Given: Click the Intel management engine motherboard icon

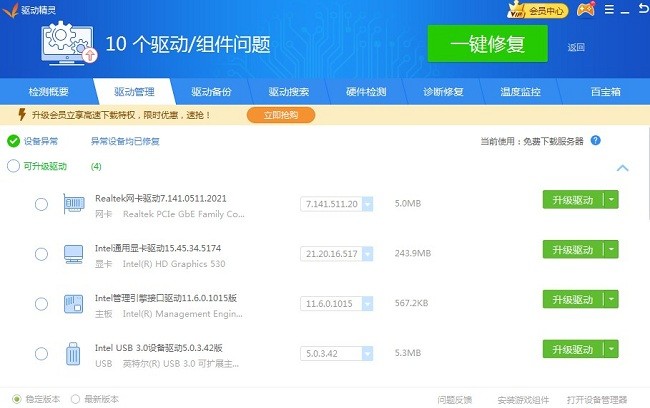Looking at the screenshot, I should [74, 303].
